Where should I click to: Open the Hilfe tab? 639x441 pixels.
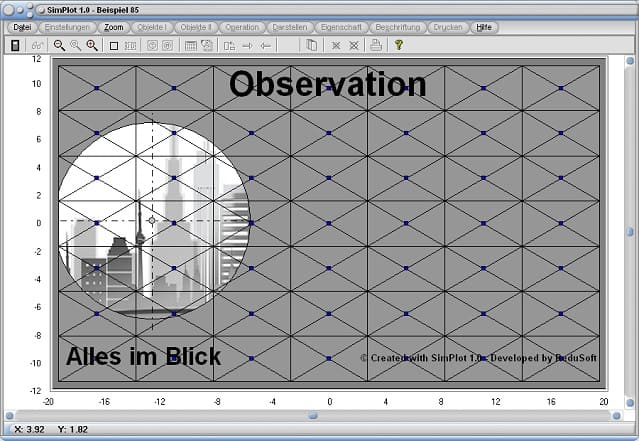484,27
